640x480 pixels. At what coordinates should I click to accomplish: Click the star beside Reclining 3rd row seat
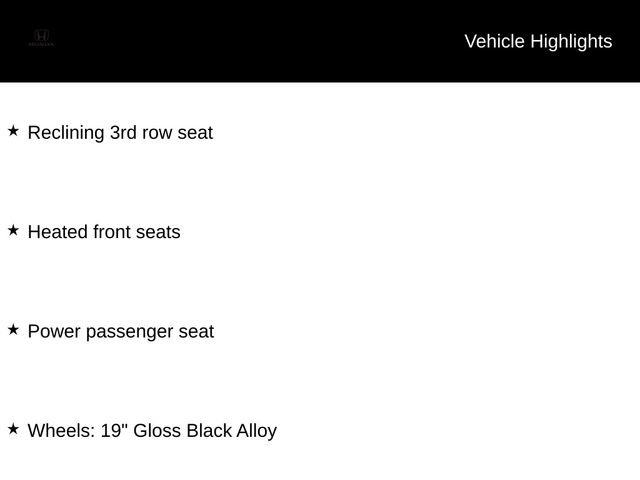13,131
